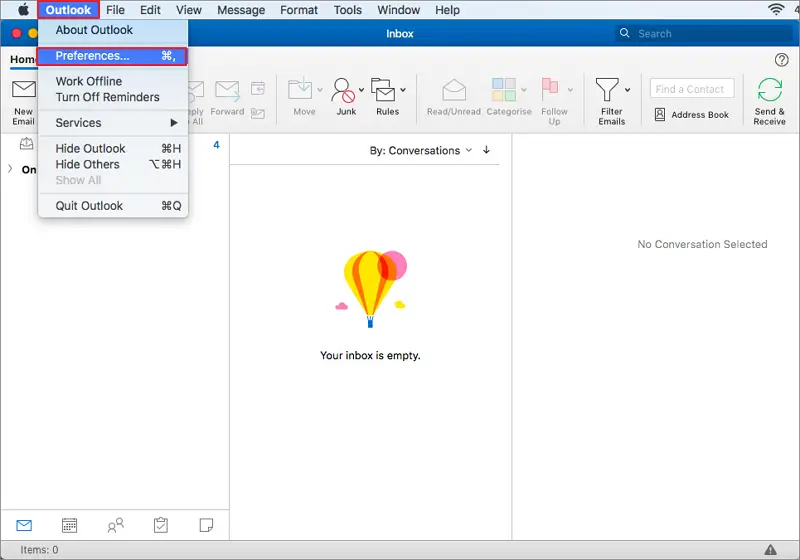This screenshot has width=800, height=560.
Task: Open the Message menu
Action: point(241,10)
